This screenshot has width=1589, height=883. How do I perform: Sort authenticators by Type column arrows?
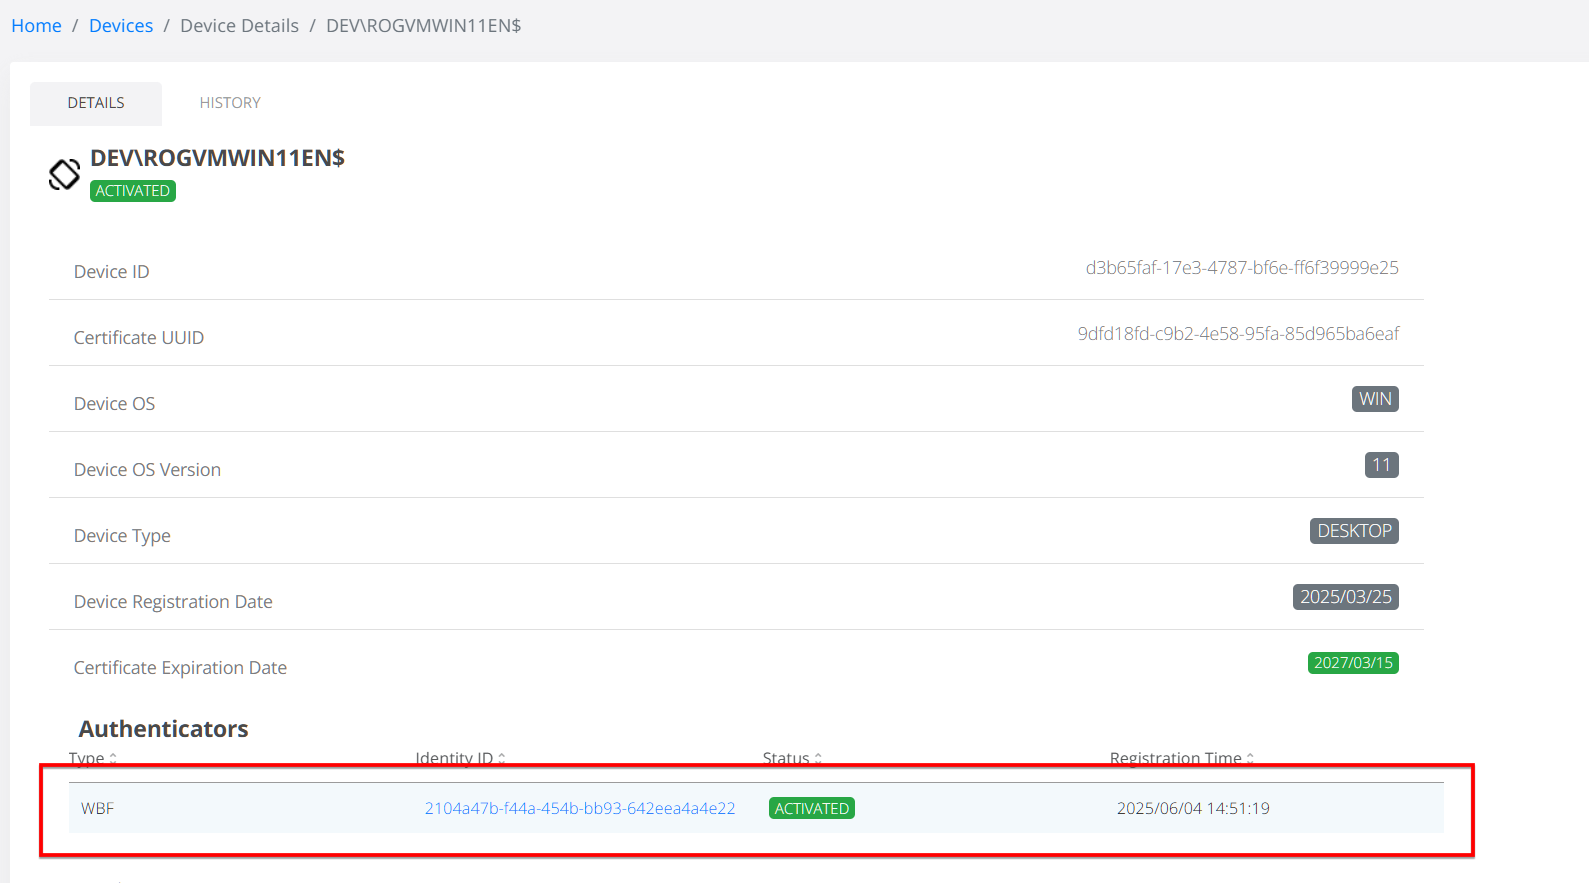point(113,759)
